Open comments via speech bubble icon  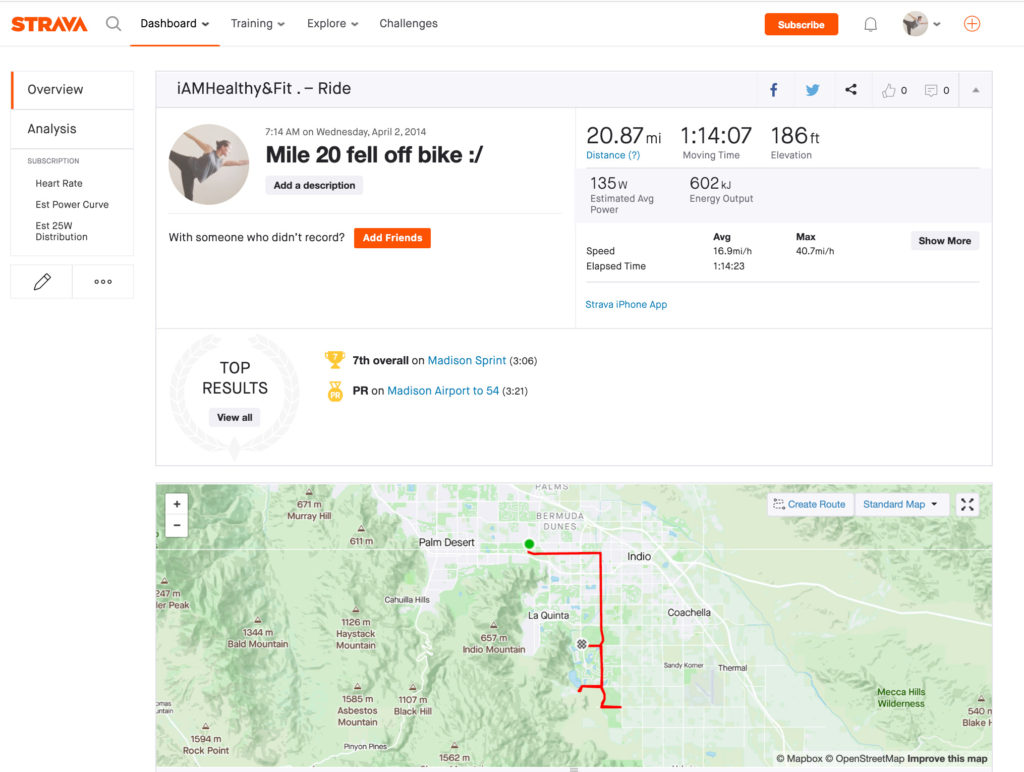click(931, 90)
